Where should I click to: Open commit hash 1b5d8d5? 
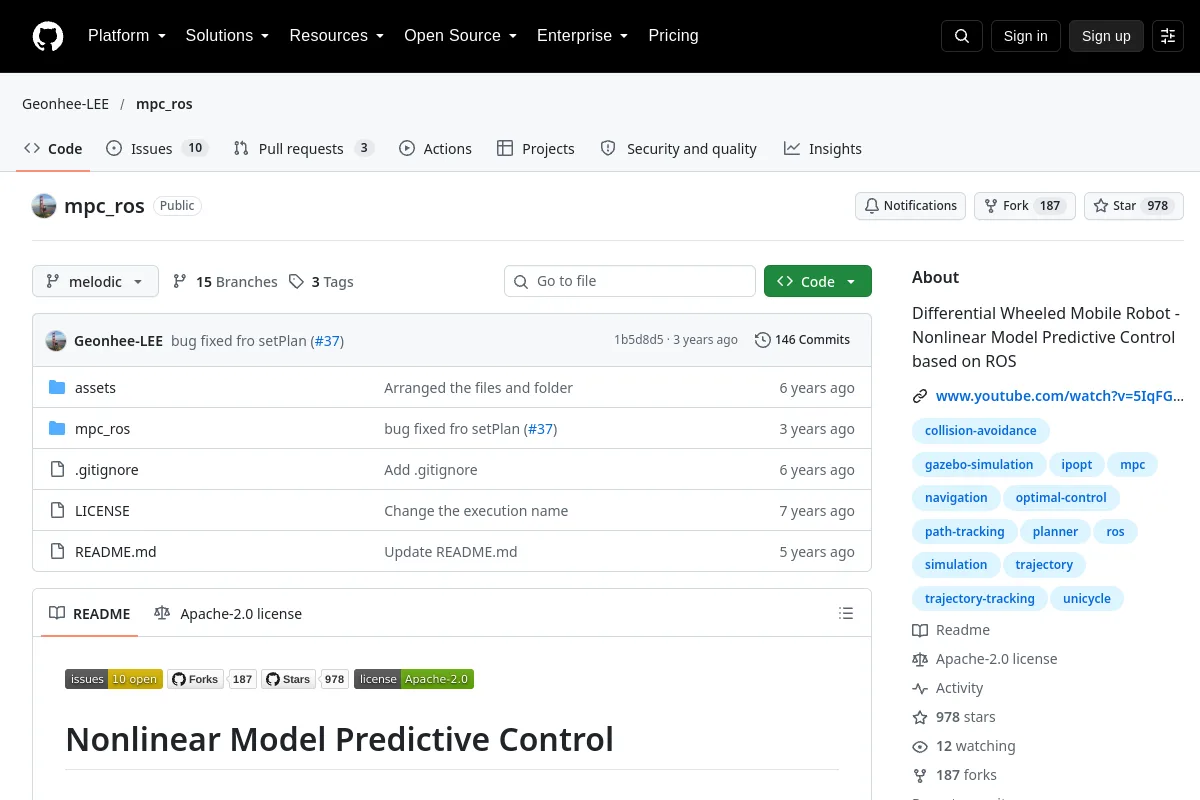click(638, 340)
